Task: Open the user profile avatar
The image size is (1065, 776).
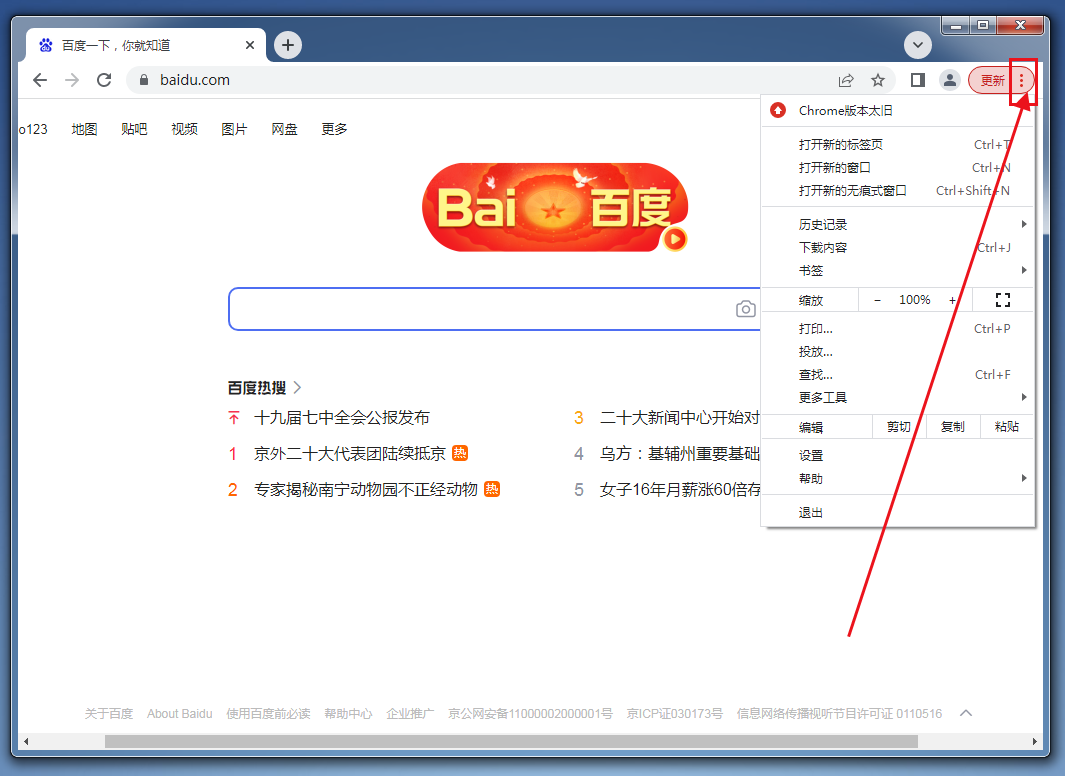Action: [x=950, y=80]
